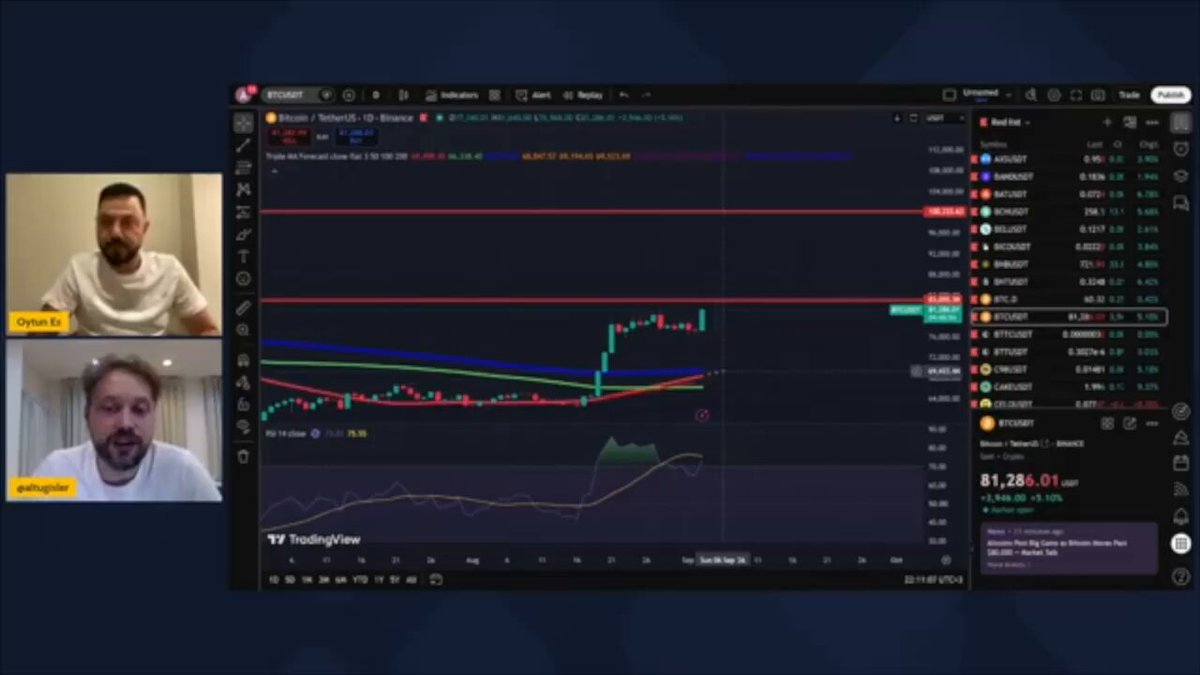Open the indicator templates grid icon
This screenshot has width=1200, height=675.
click(494, 95)
